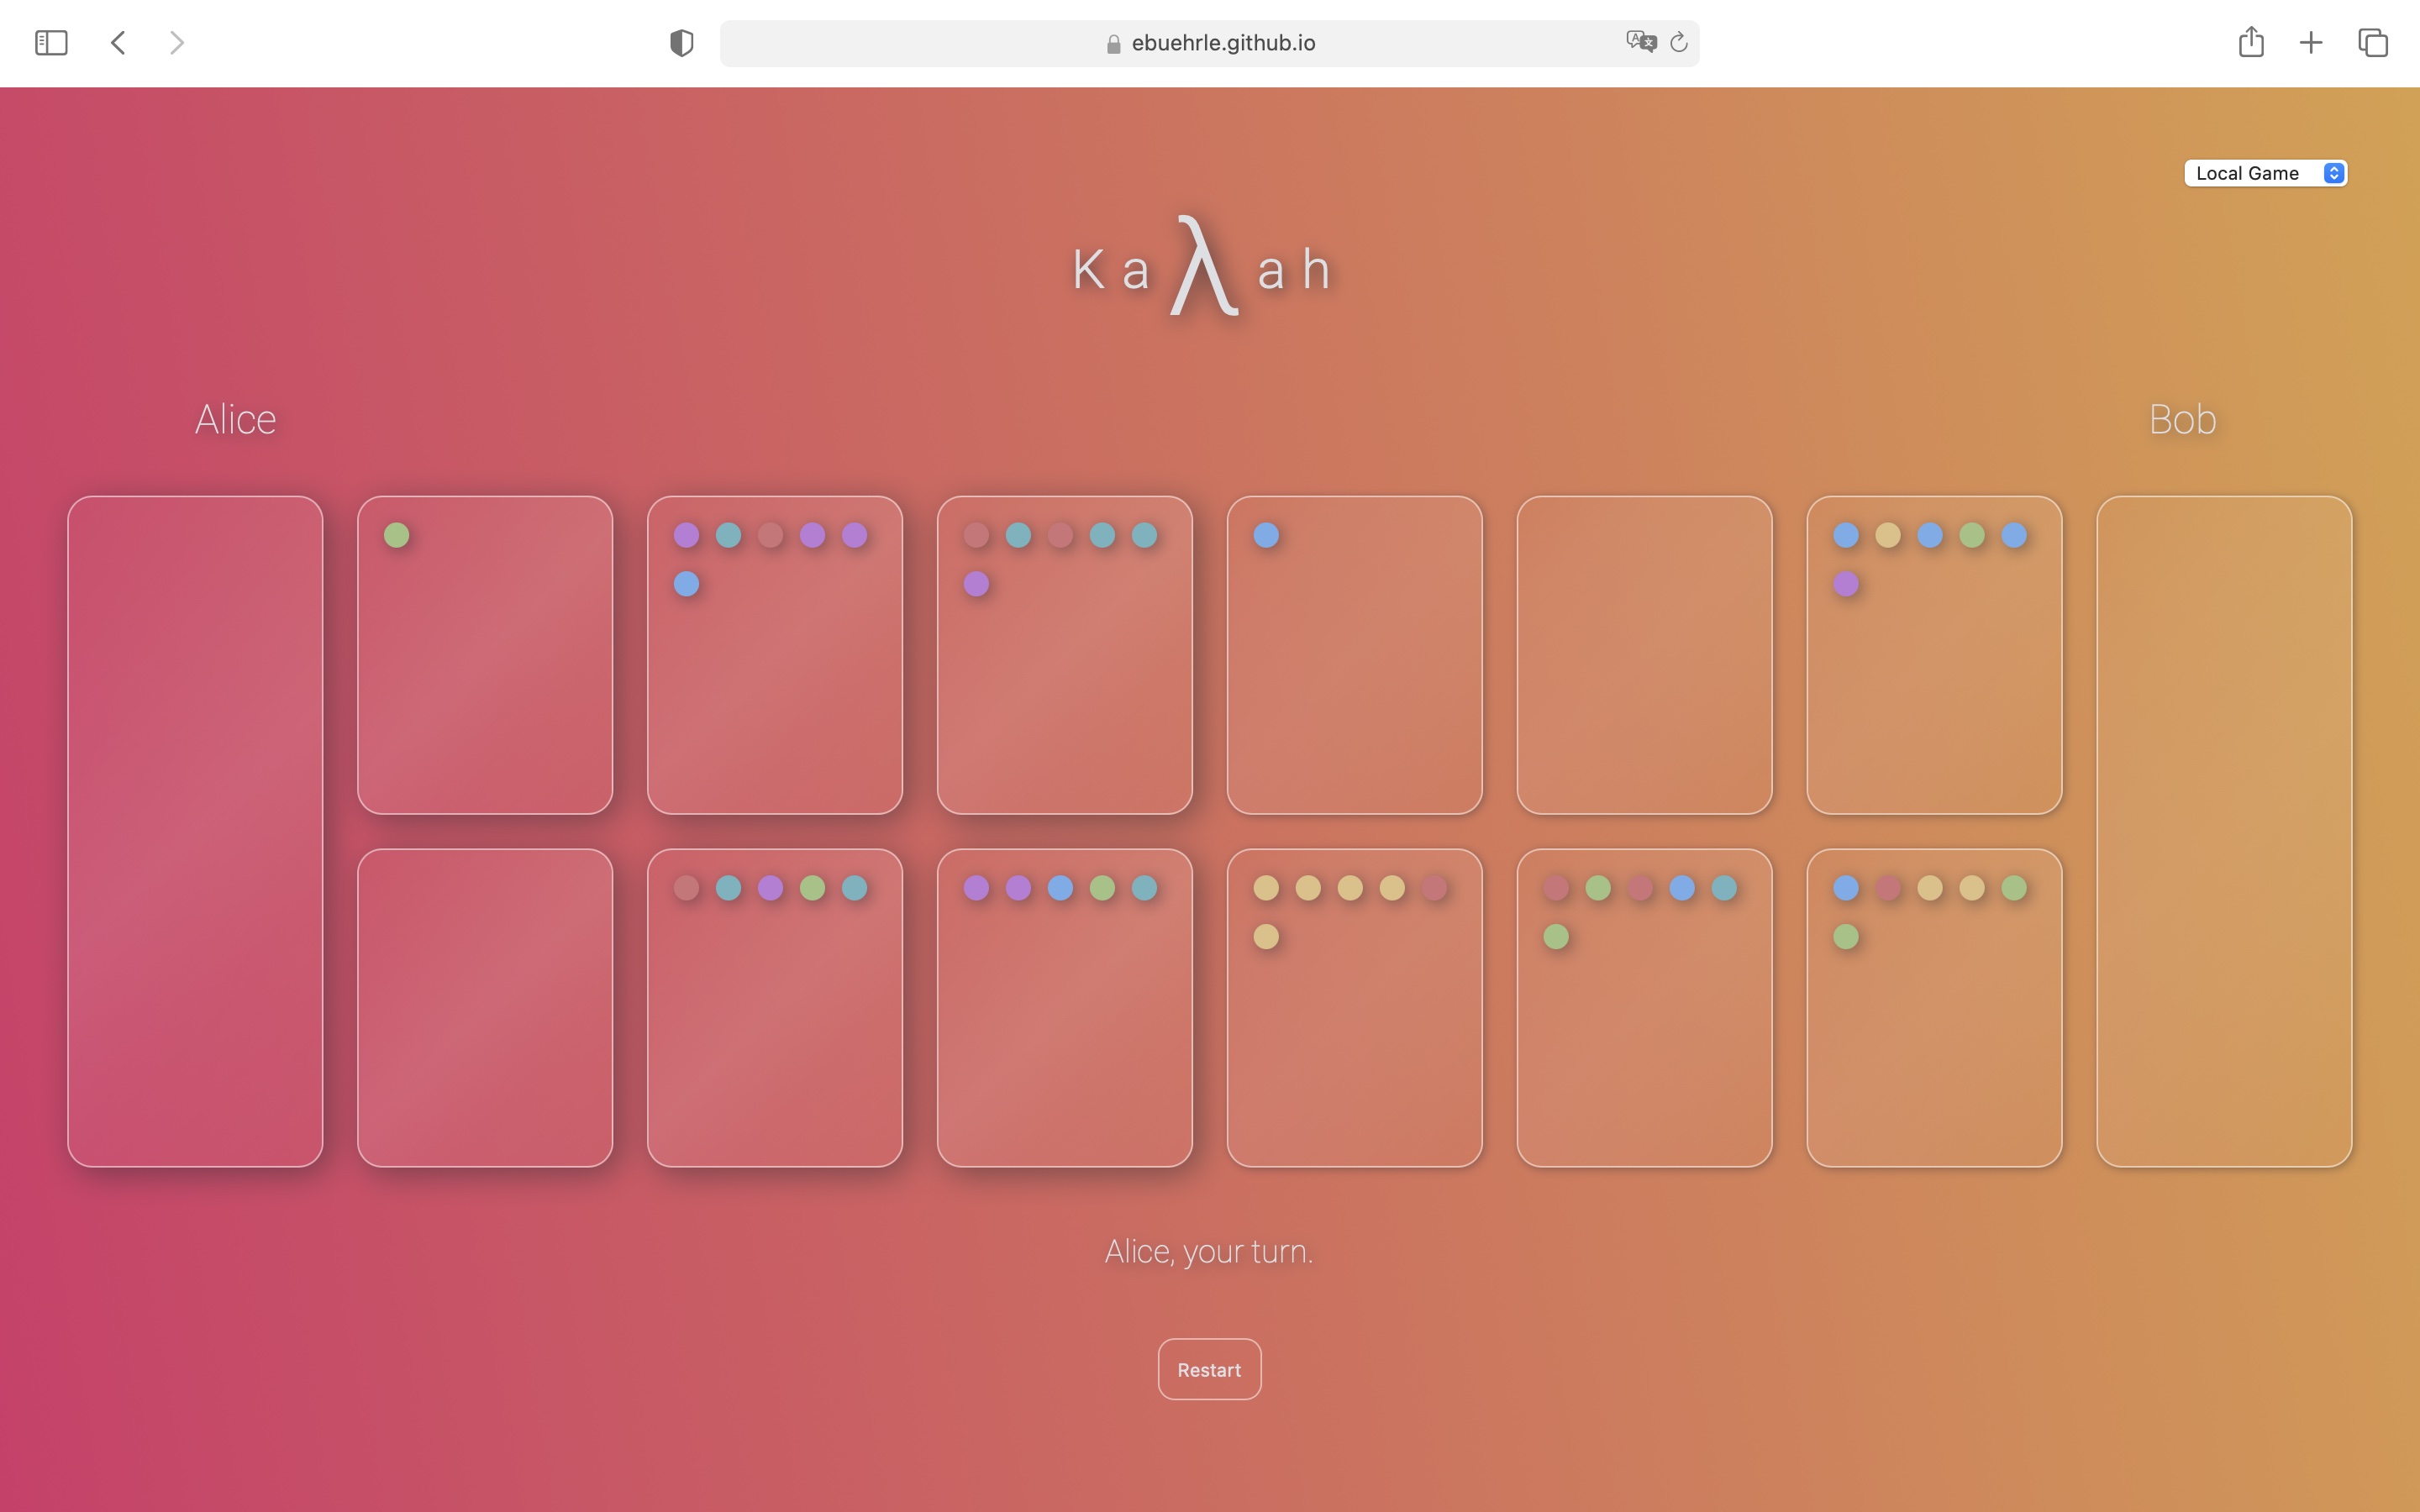Show the tab overview icon
The image size is (2420, 1512).
2372,43
